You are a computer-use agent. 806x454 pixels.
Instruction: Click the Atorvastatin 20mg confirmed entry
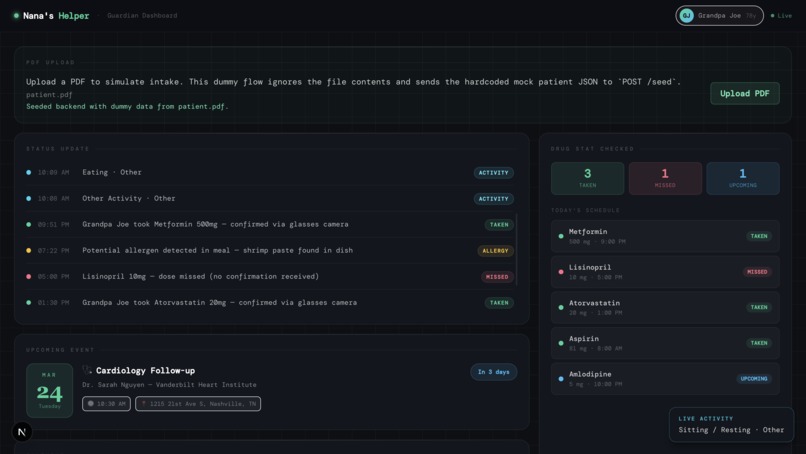click(x=270, y=302)
